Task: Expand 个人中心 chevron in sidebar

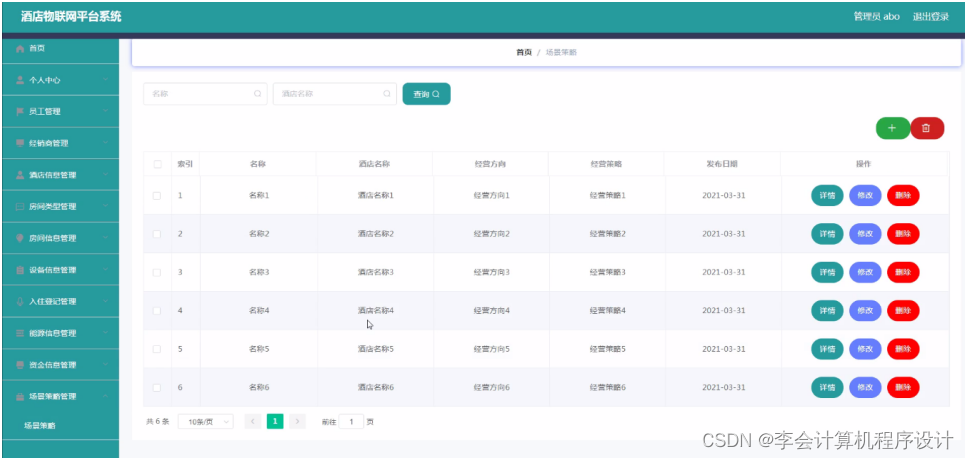Action: (106, 80)
